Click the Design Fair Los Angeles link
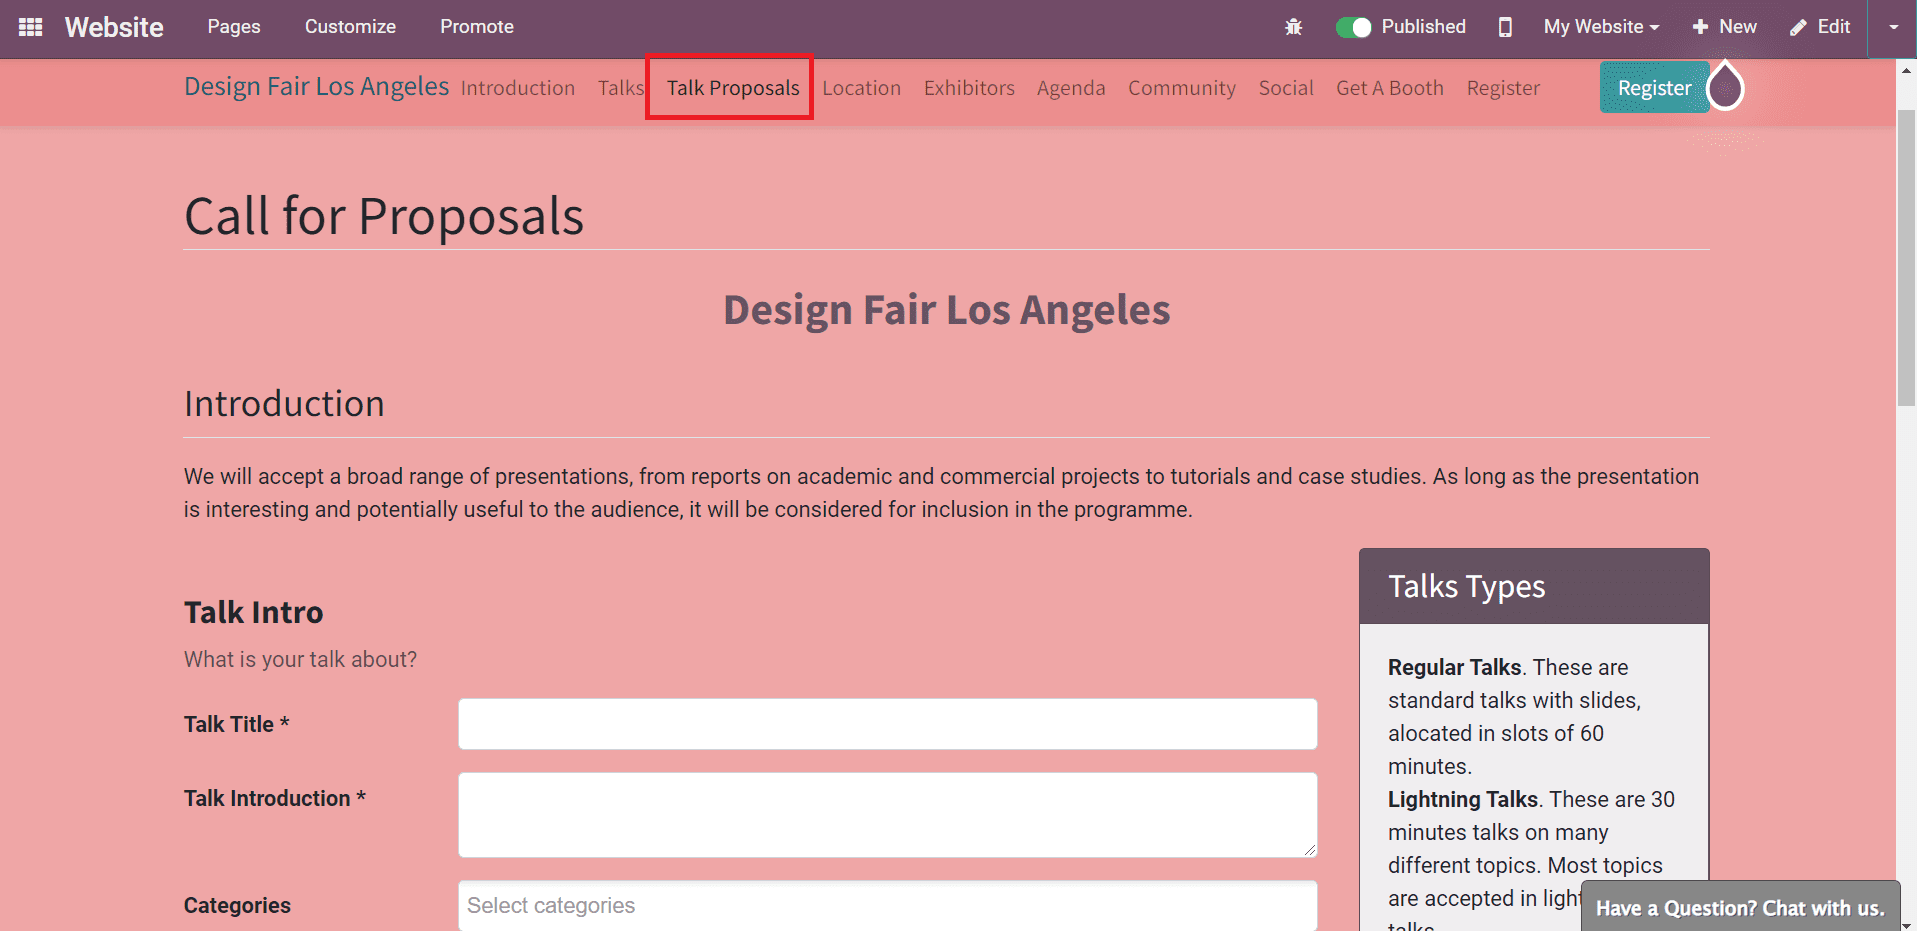 coord(315,86)
